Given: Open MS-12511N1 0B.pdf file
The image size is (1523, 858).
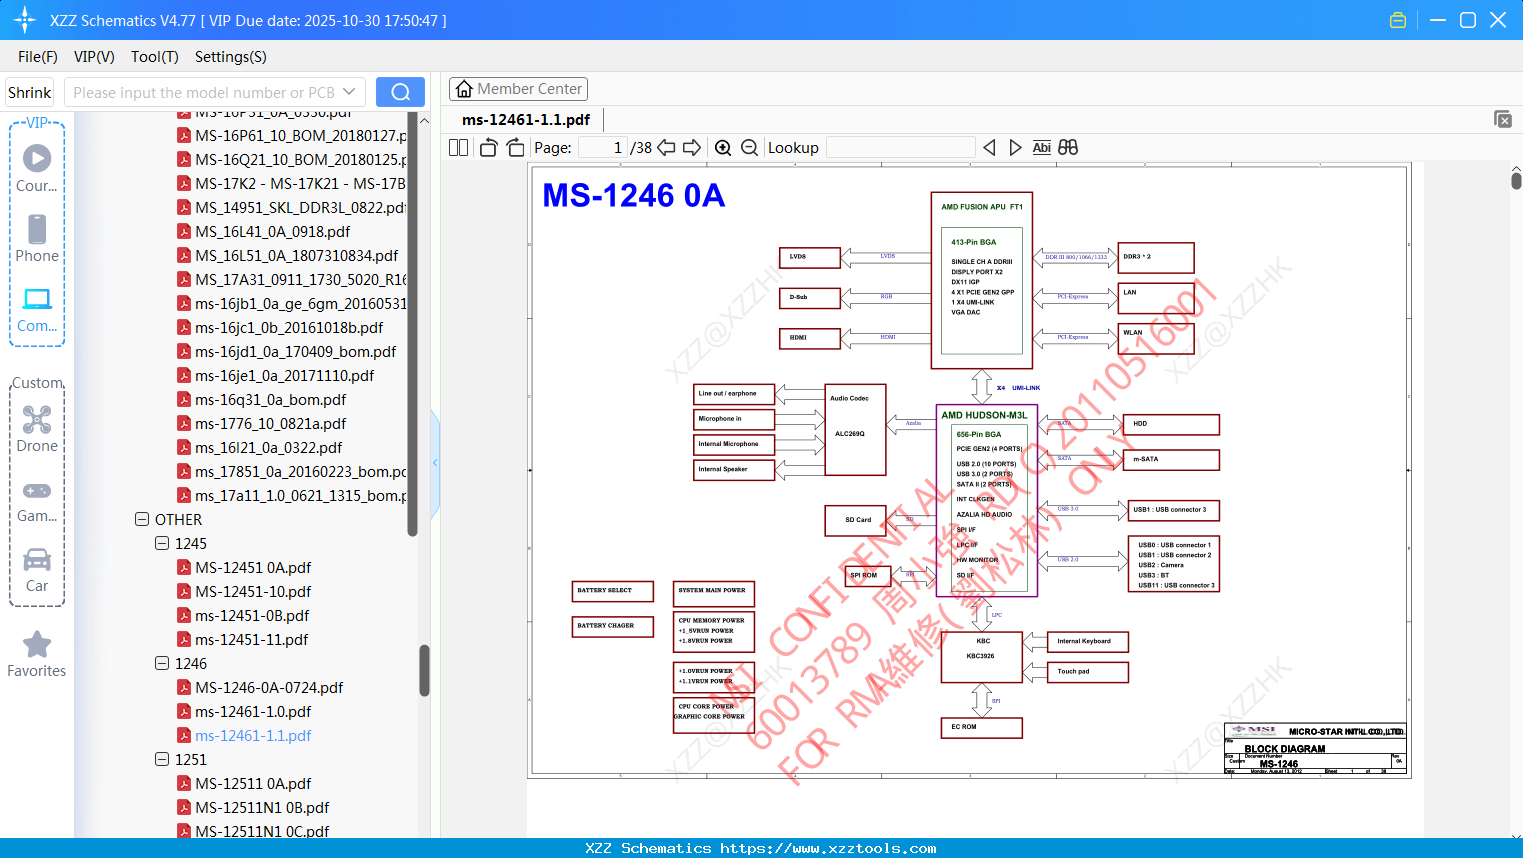Looking at the screenshot, I should coord(262,807).
